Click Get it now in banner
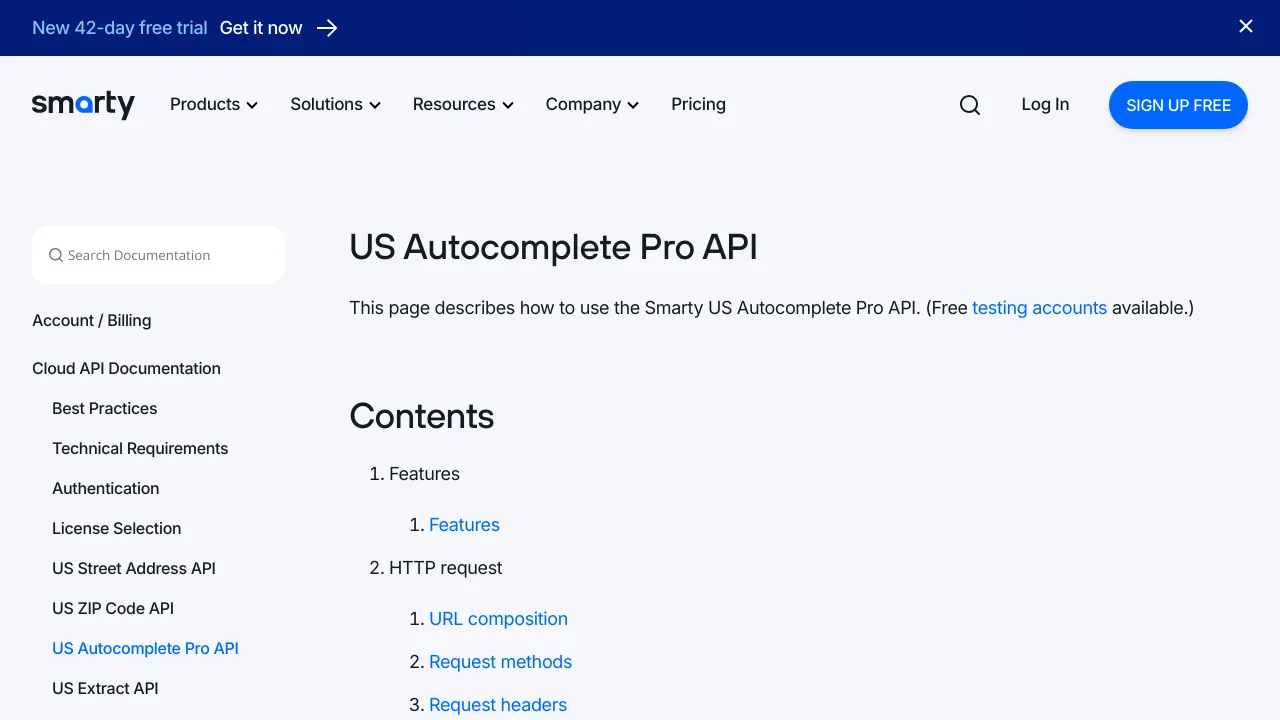Image resolution: width=1280 pixels, height=720 pixels. click(x=261, y=28)
